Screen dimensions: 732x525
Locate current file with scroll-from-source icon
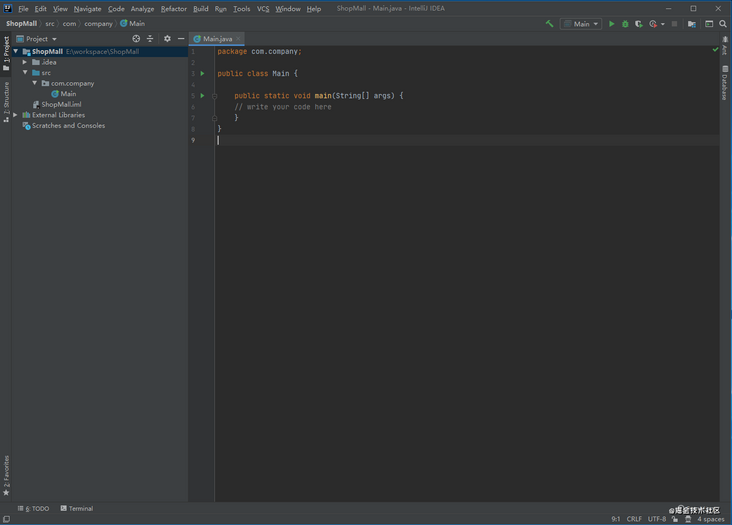[x=136, y=39]
